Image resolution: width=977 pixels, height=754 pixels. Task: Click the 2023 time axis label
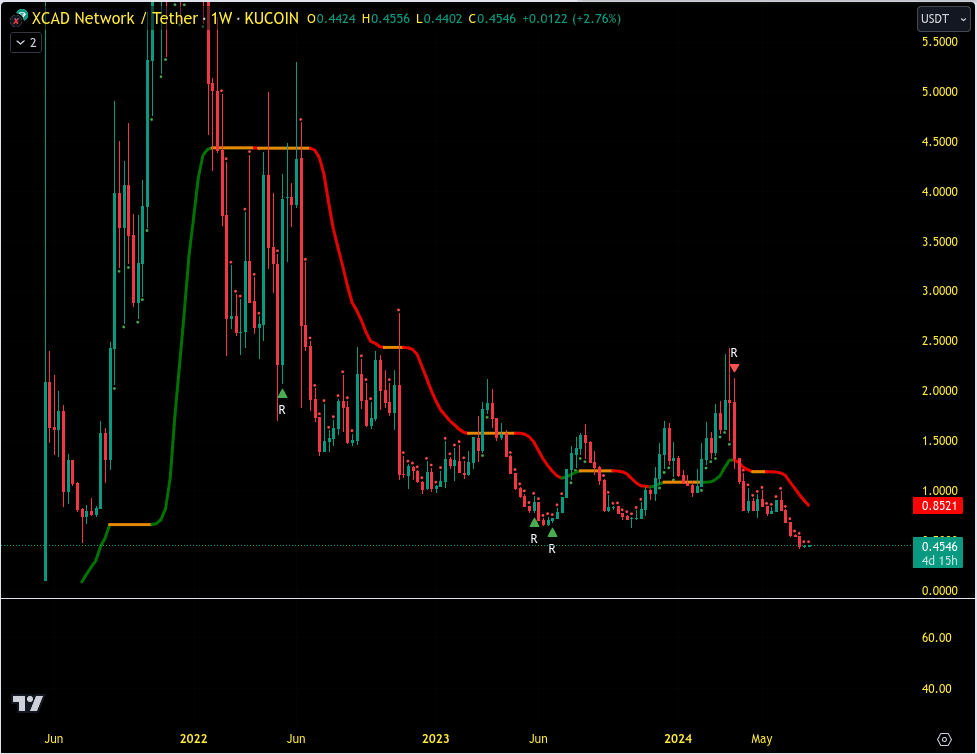point(436,739)
